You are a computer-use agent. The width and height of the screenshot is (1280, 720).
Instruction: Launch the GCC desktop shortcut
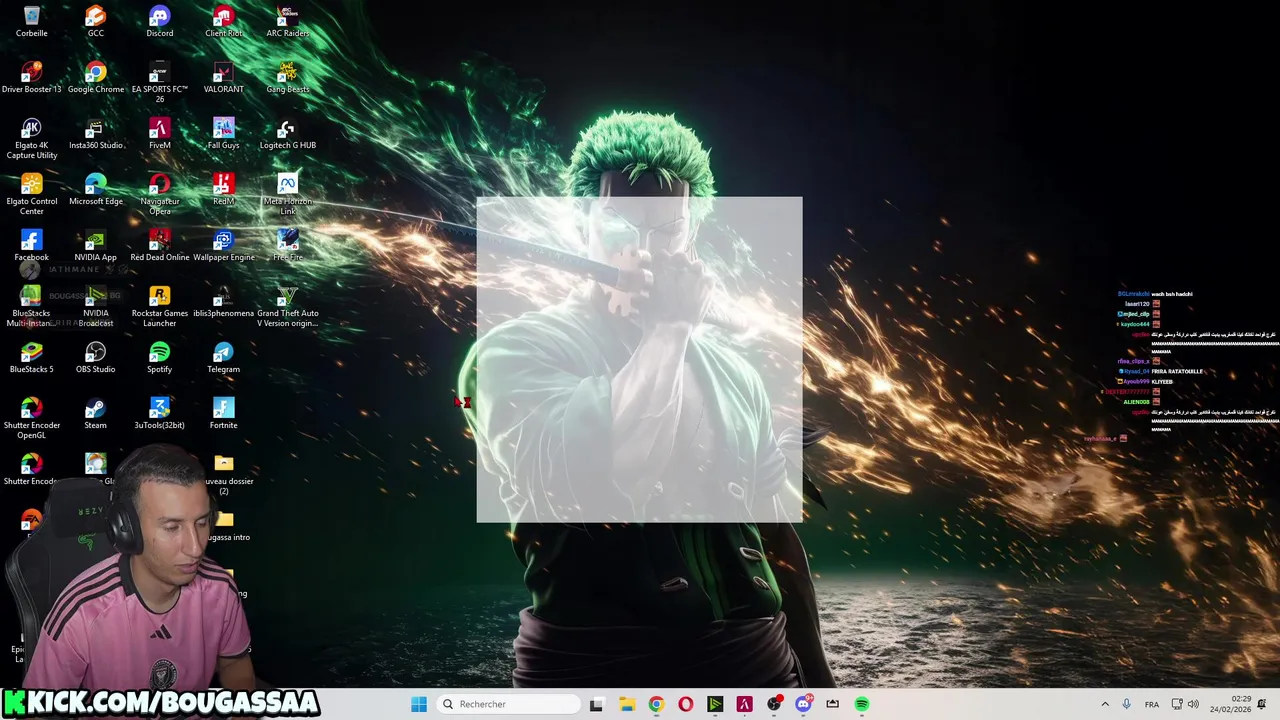point(96,22)
